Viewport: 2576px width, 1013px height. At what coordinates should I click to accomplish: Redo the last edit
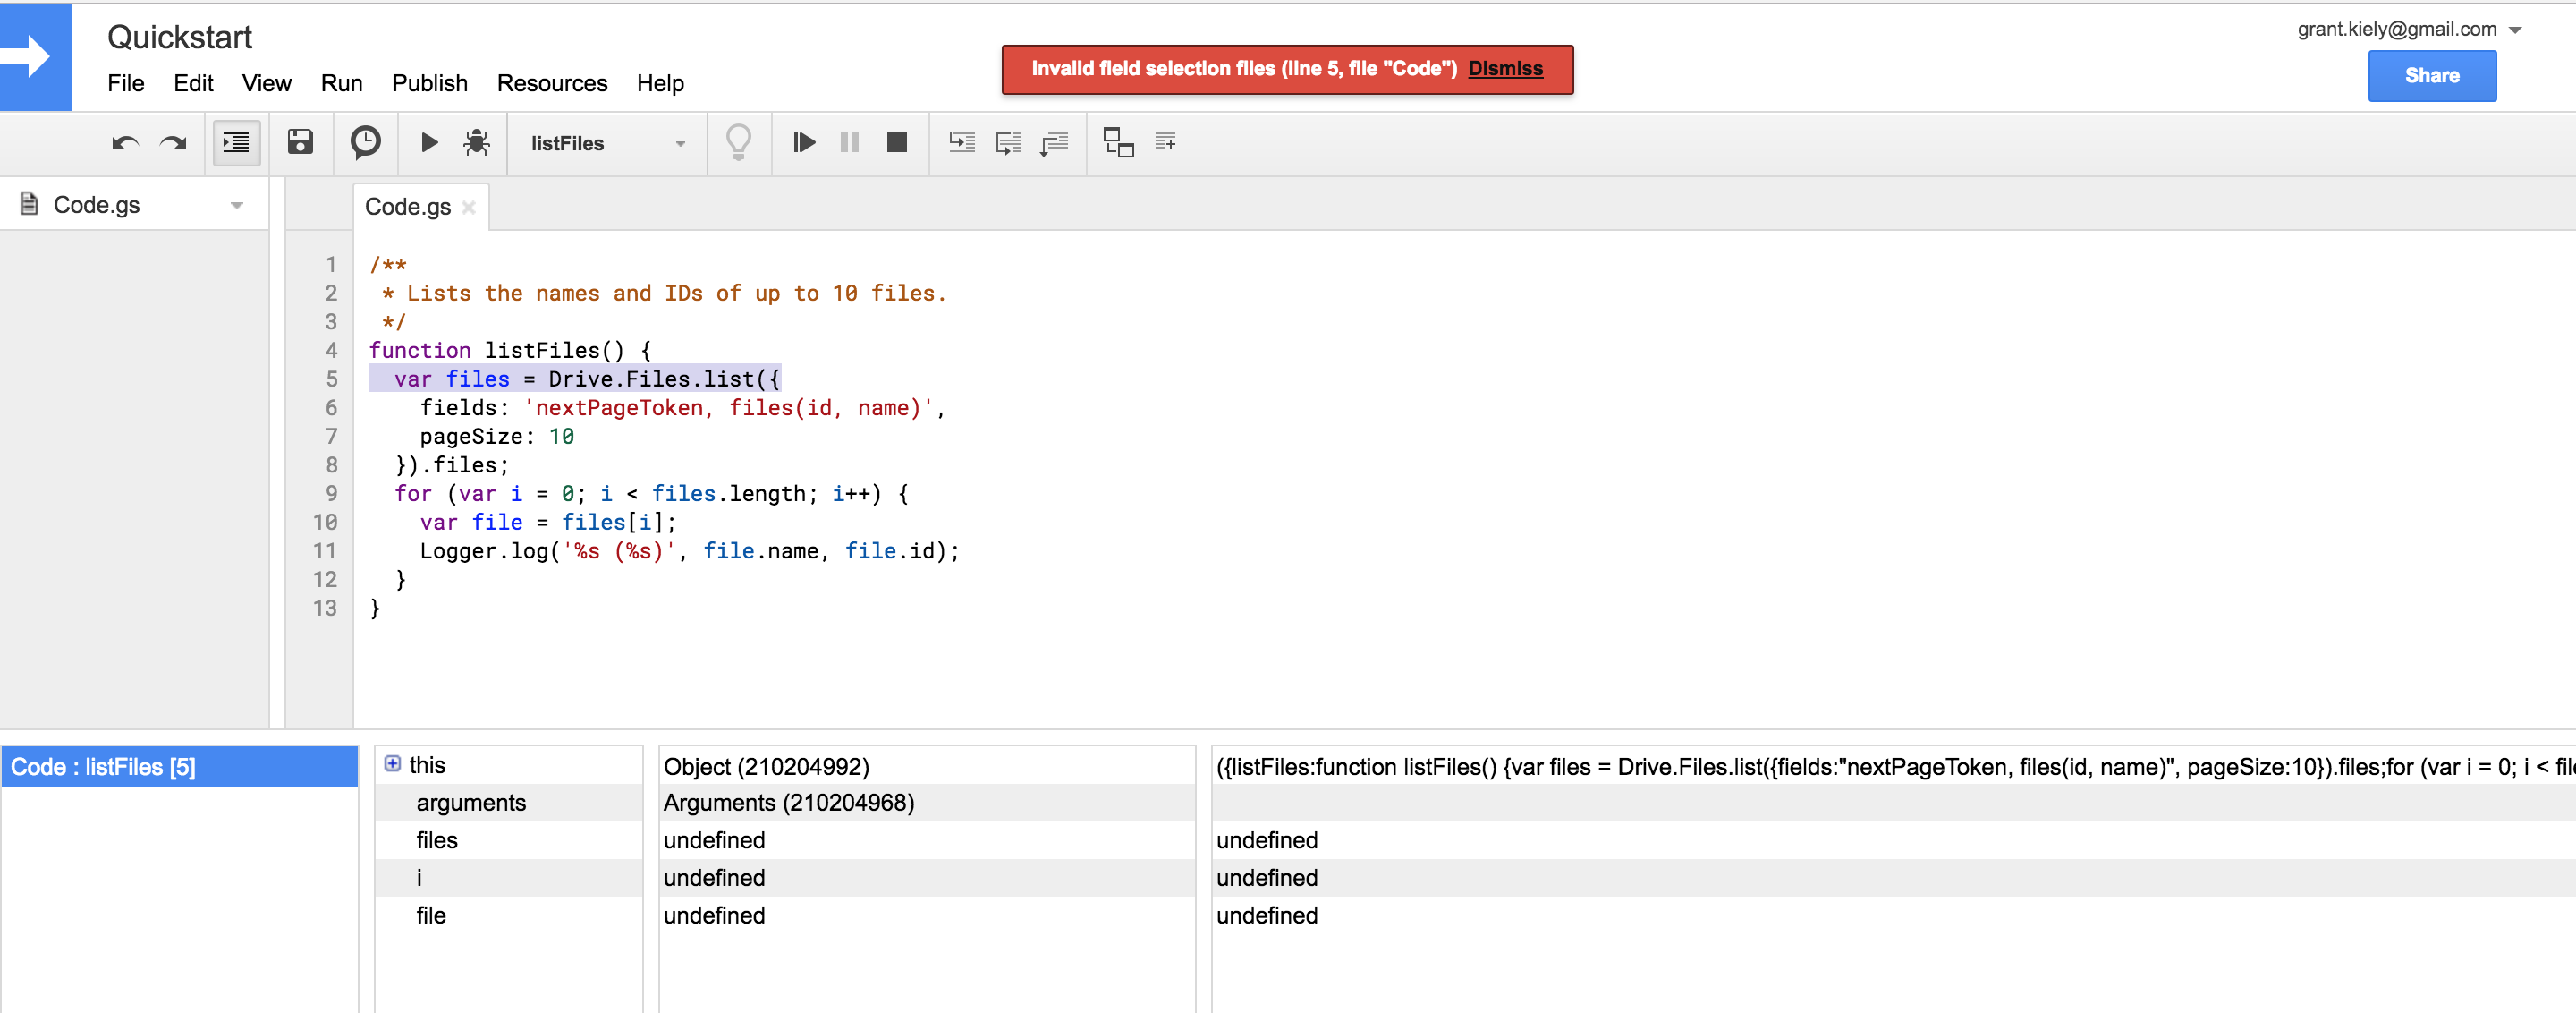172,143
